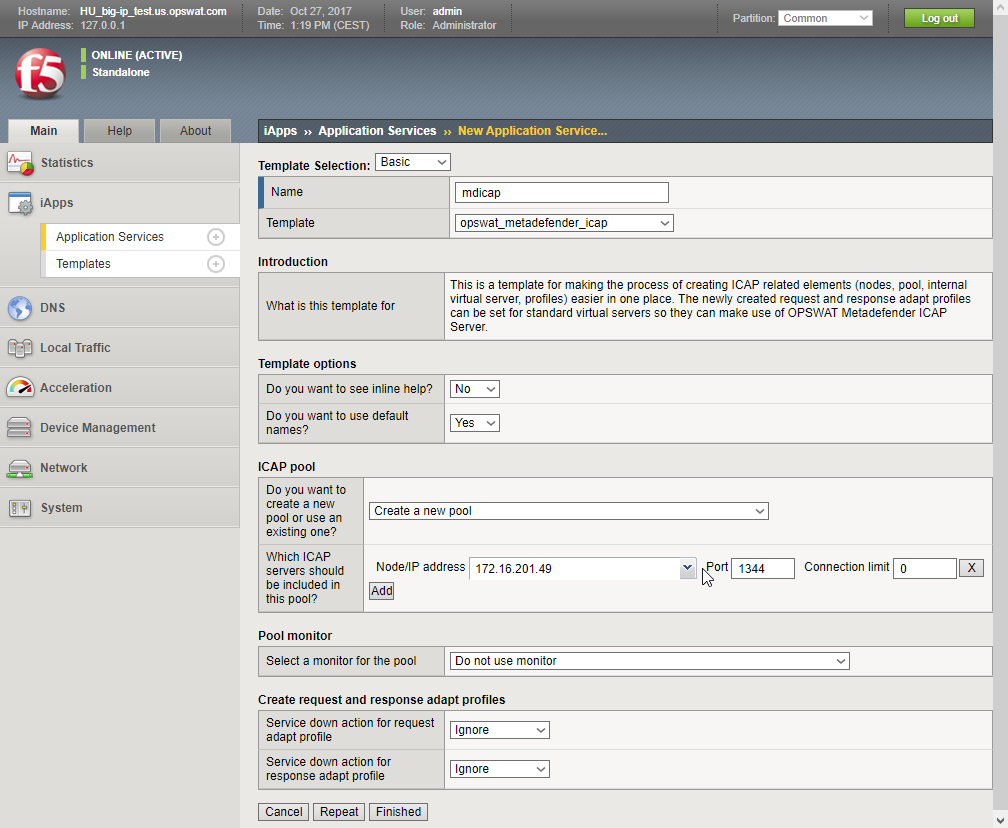
Task: Remove the ICAP server row with X
Action: click(x=971, y=568)
